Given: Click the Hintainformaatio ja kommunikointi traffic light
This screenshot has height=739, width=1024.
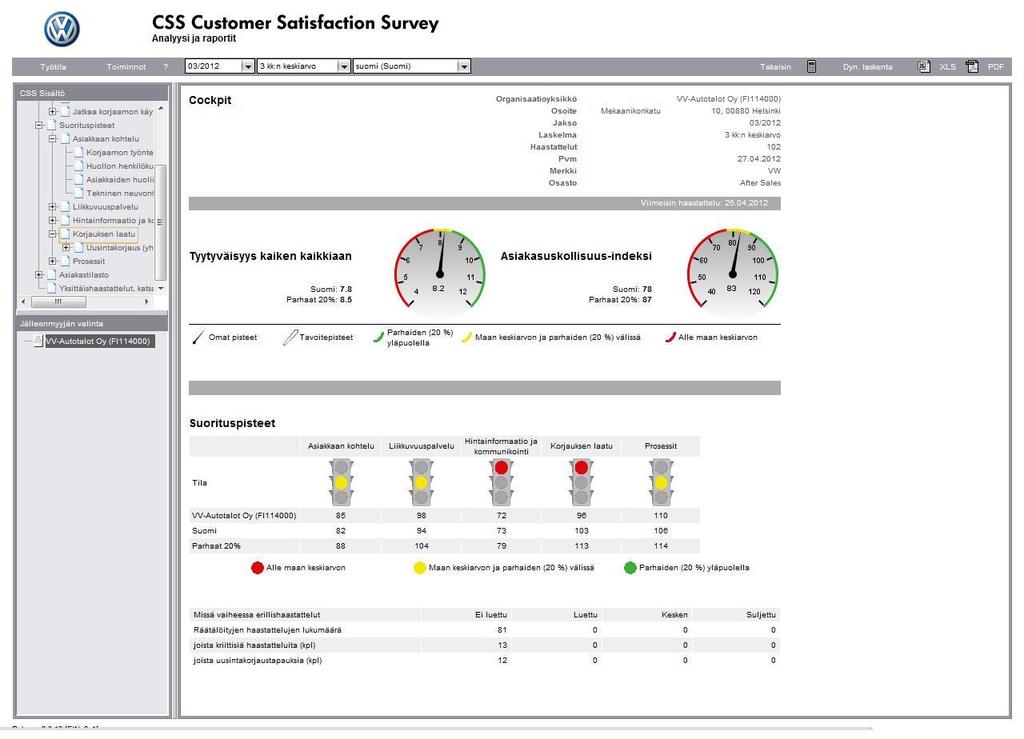Looking at the screenshot, I should pyautogui.click(x=501, y=482).
